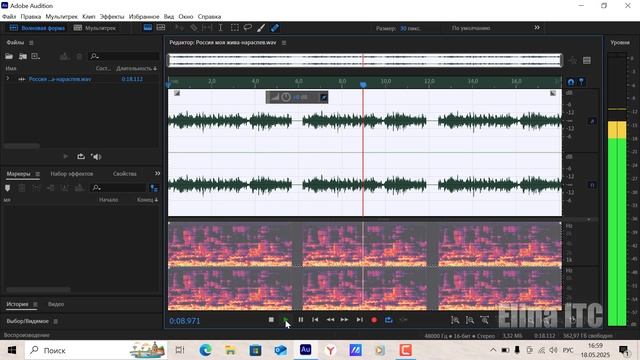
Task: Switch to Маркеры tab
Action: (x=18, y=173)
